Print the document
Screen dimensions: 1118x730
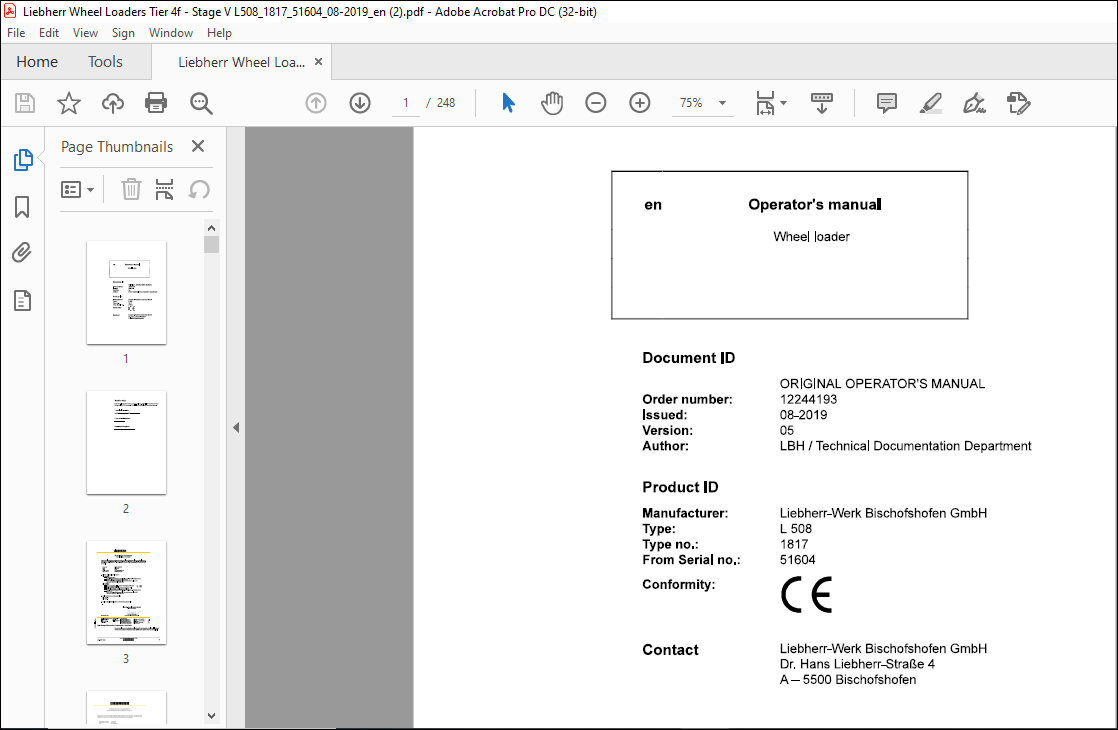coord(156,103)
